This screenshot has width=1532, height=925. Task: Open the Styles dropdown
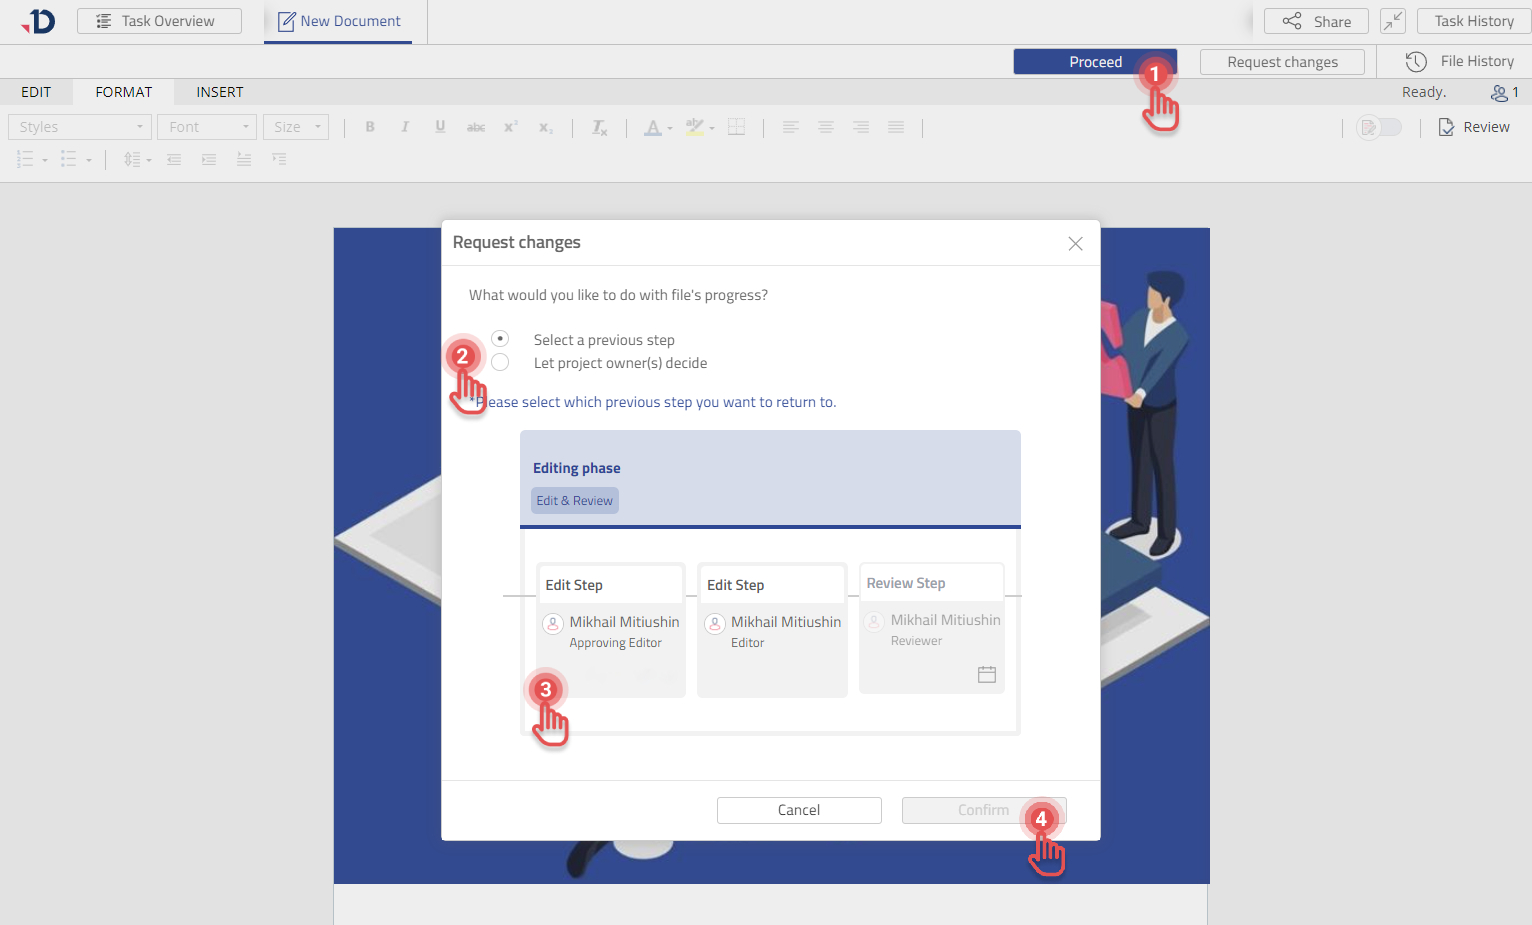[x=80, y=127]
